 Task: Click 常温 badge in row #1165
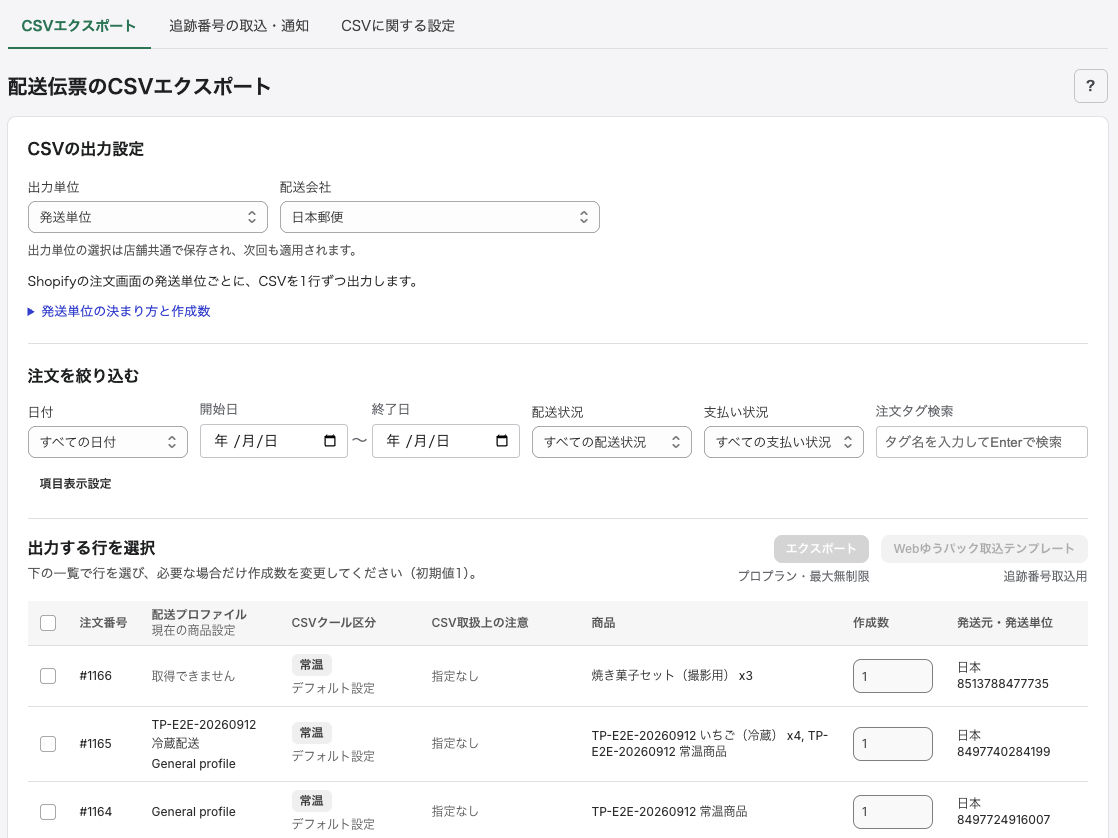[312, 732]
